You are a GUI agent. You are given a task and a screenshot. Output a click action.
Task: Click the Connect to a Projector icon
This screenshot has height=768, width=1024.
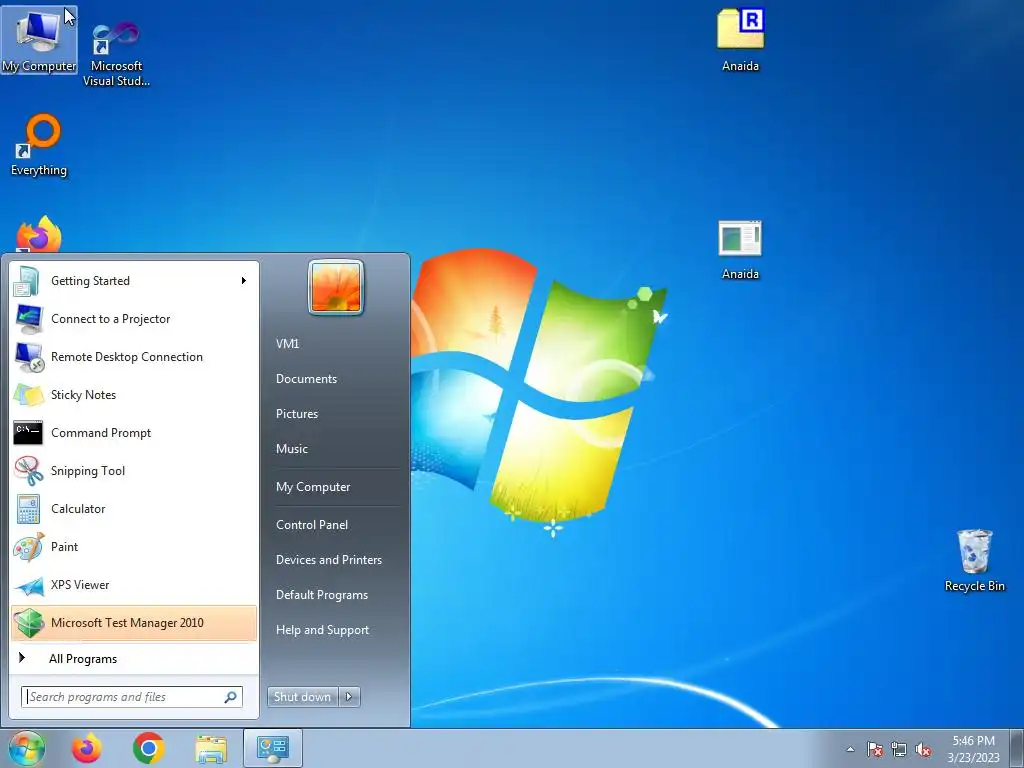click(x=28, y=319)
